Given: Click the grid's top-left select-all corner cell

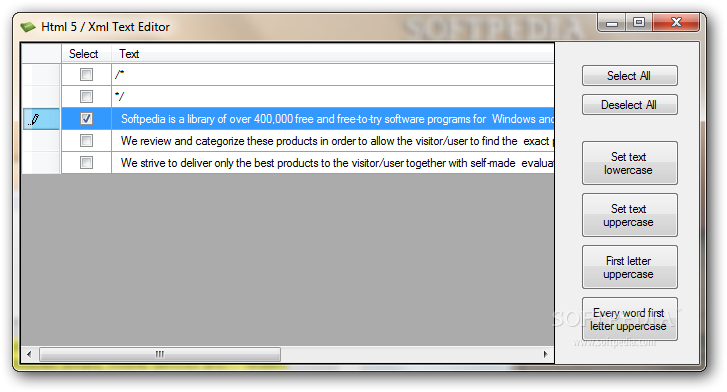Looking at the screenshot, I should pos(41,54).
